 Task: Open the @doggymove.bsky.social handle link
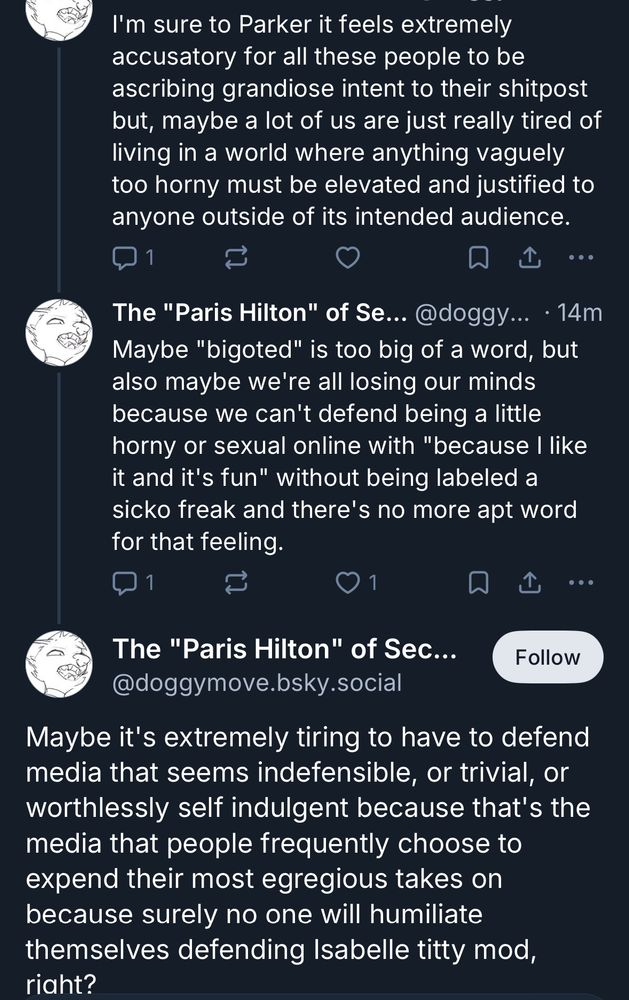tap(257, 683)
